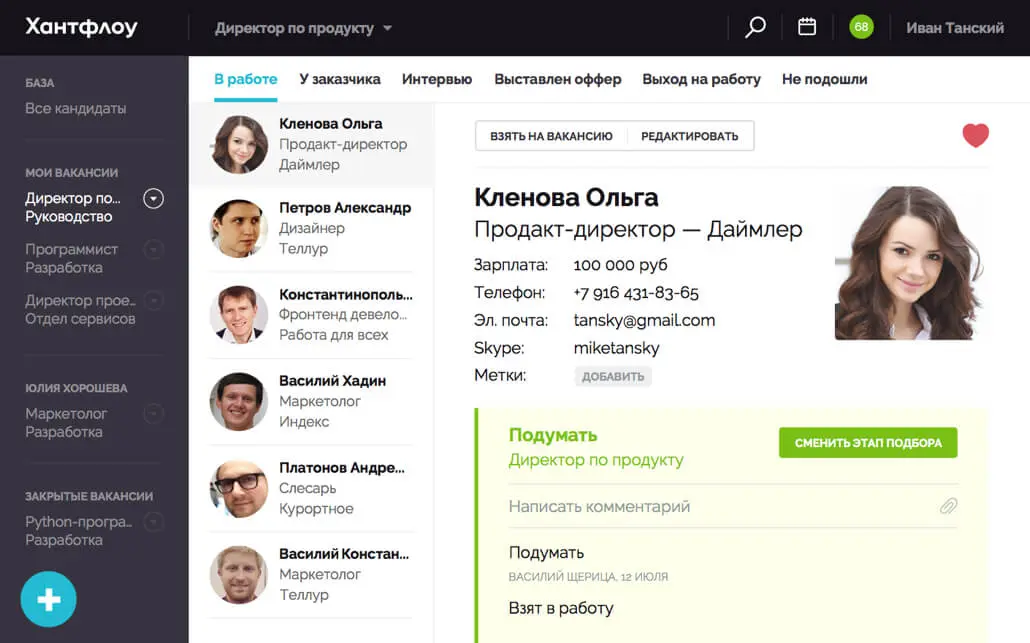Open notifications via the green 68 badge
Viewport: 1030px width, 643px height.
[860, 27]
